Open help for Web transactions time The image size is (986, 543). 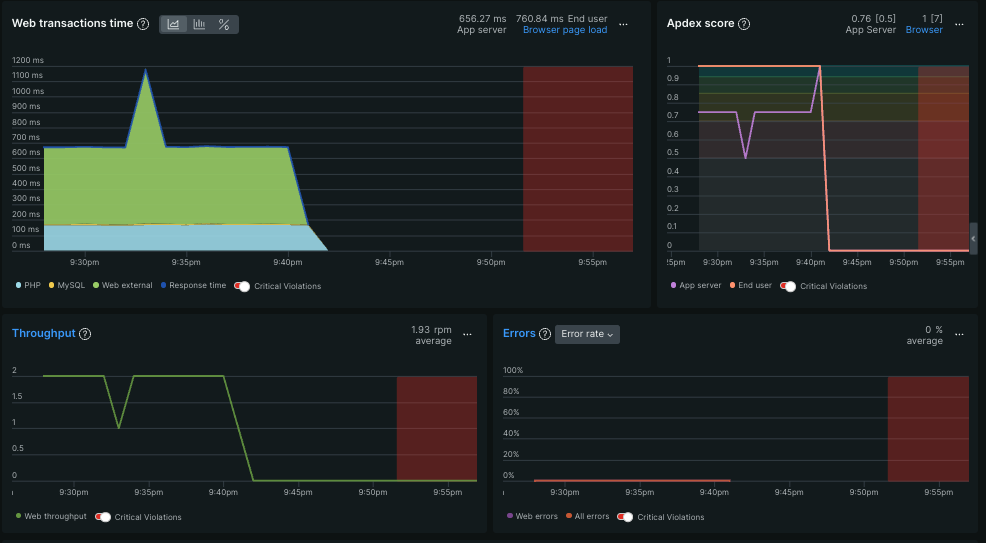(x=143, y=24)
